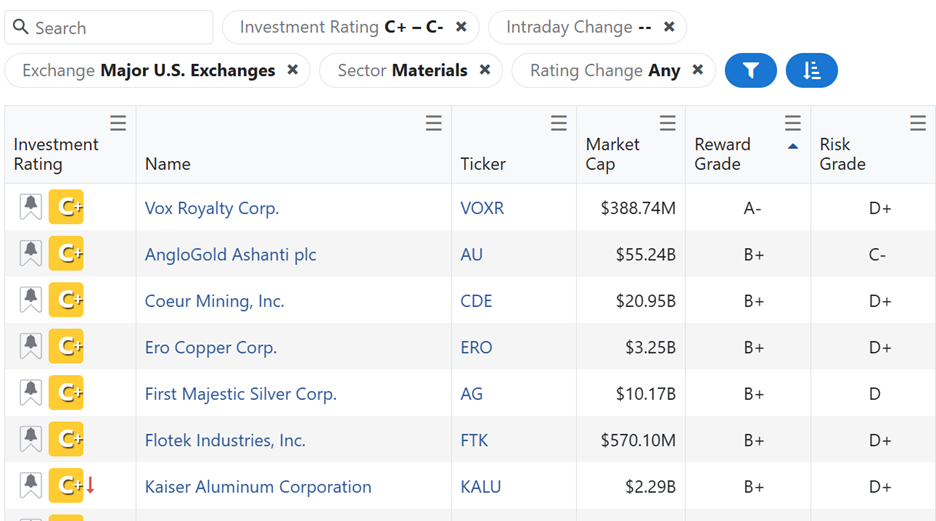Click the C+ rating badge for Ero Copper
936x521 pixels.
click(67, 347)
